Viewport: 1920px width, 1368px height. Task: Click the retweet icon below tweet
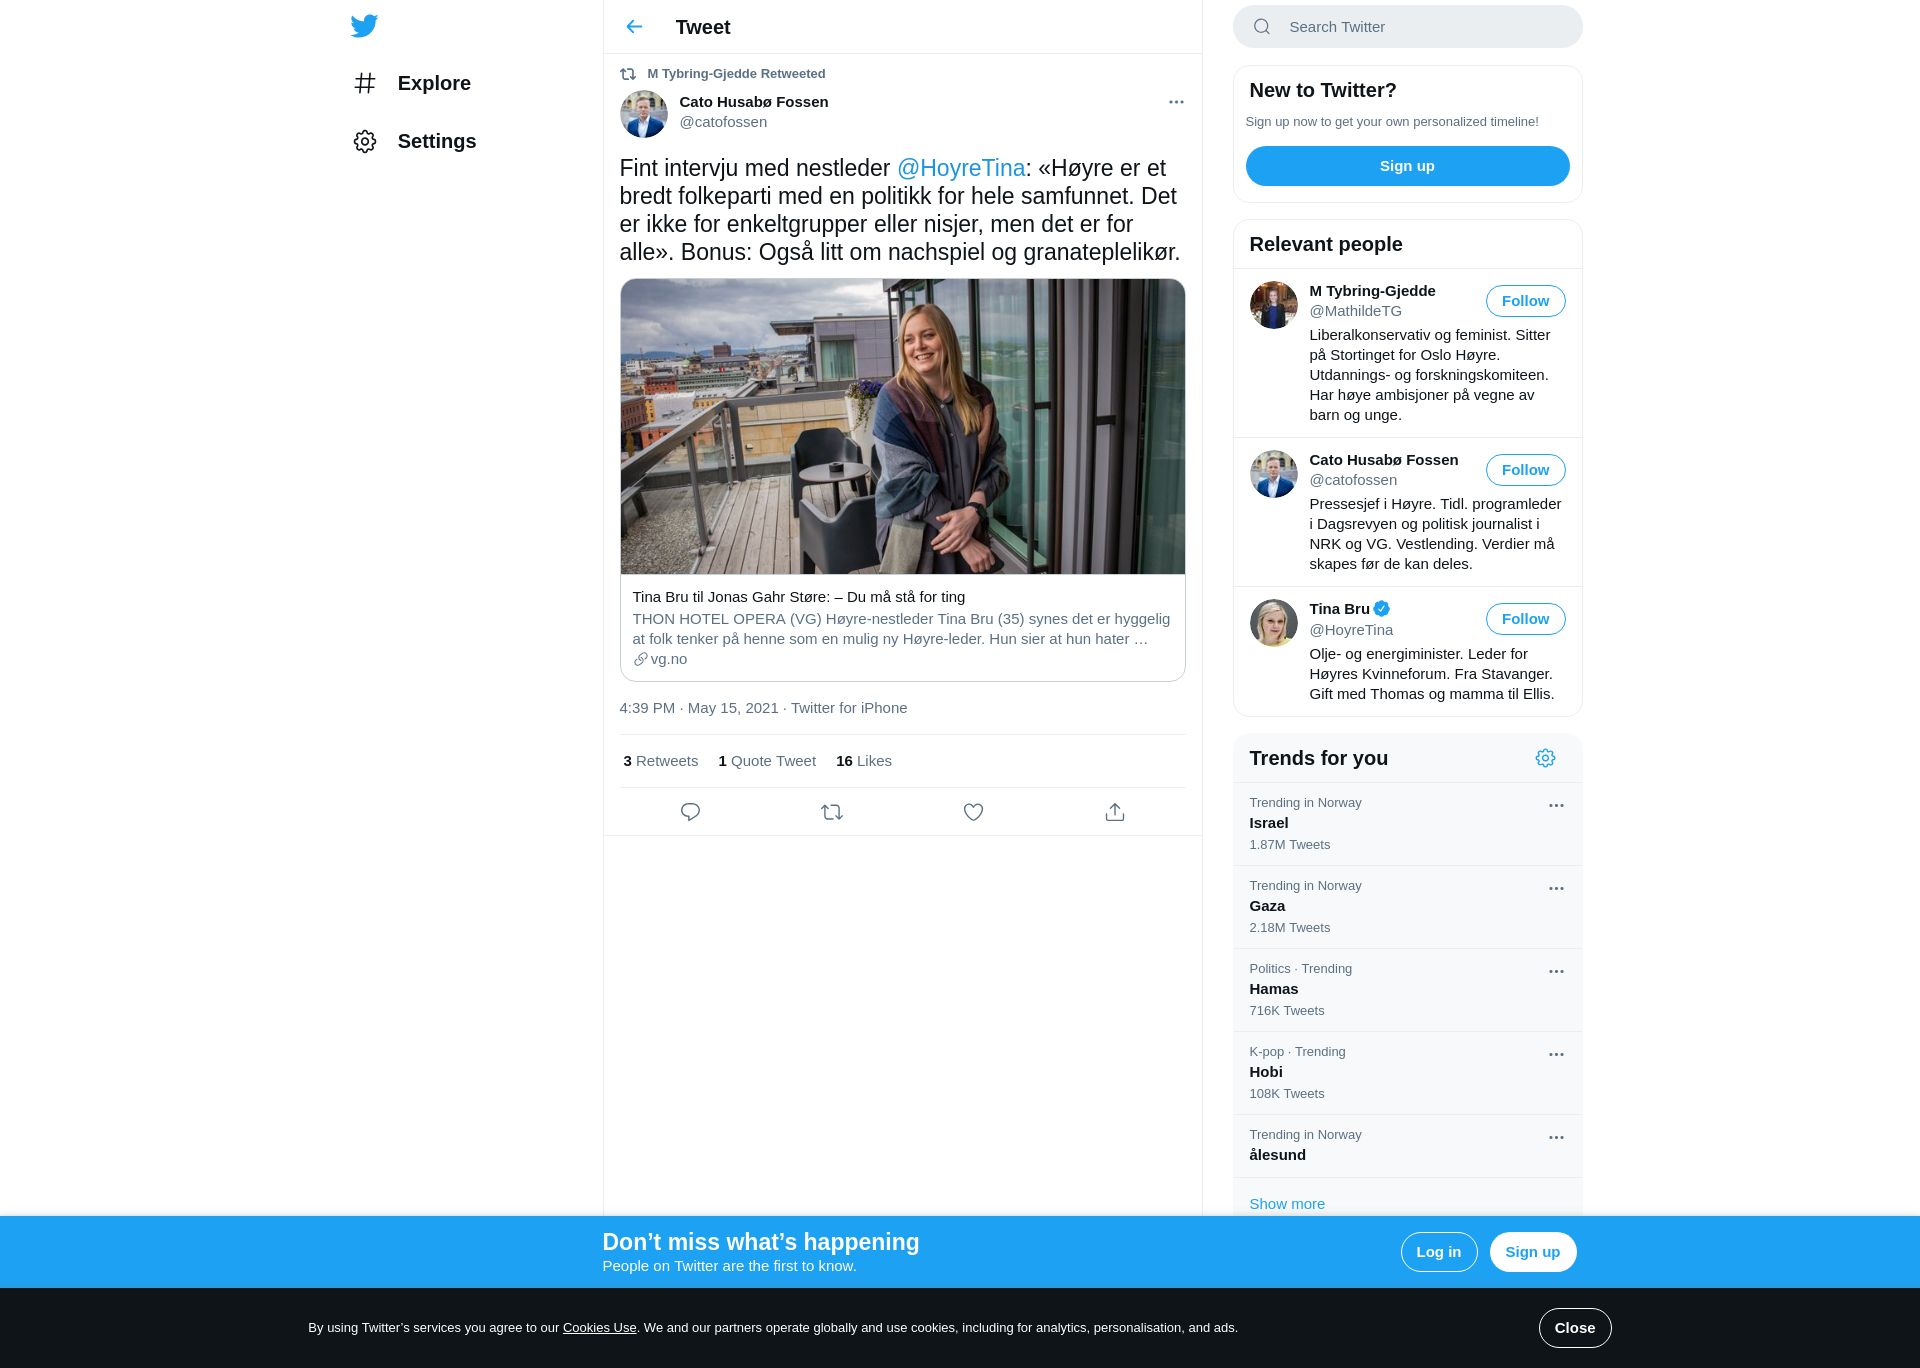click(x=832, y=812)
